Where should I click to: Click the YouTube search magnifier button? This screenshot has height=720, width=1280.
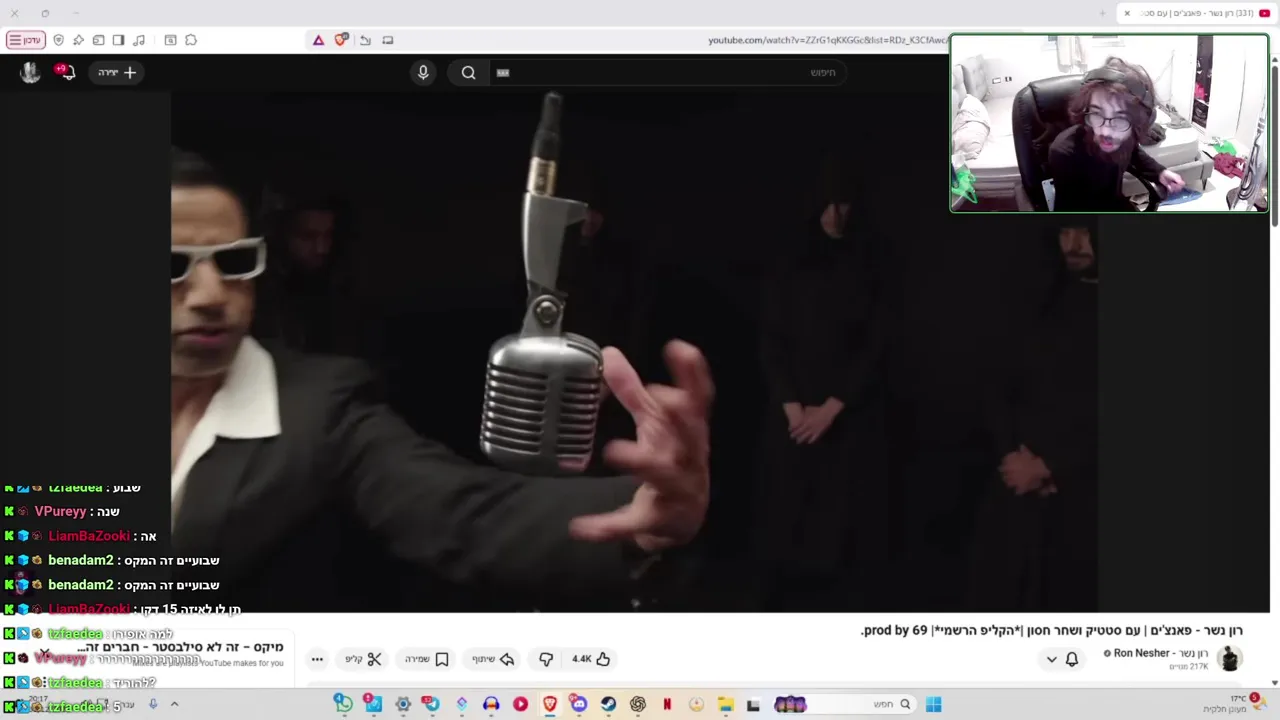point(468,72)
